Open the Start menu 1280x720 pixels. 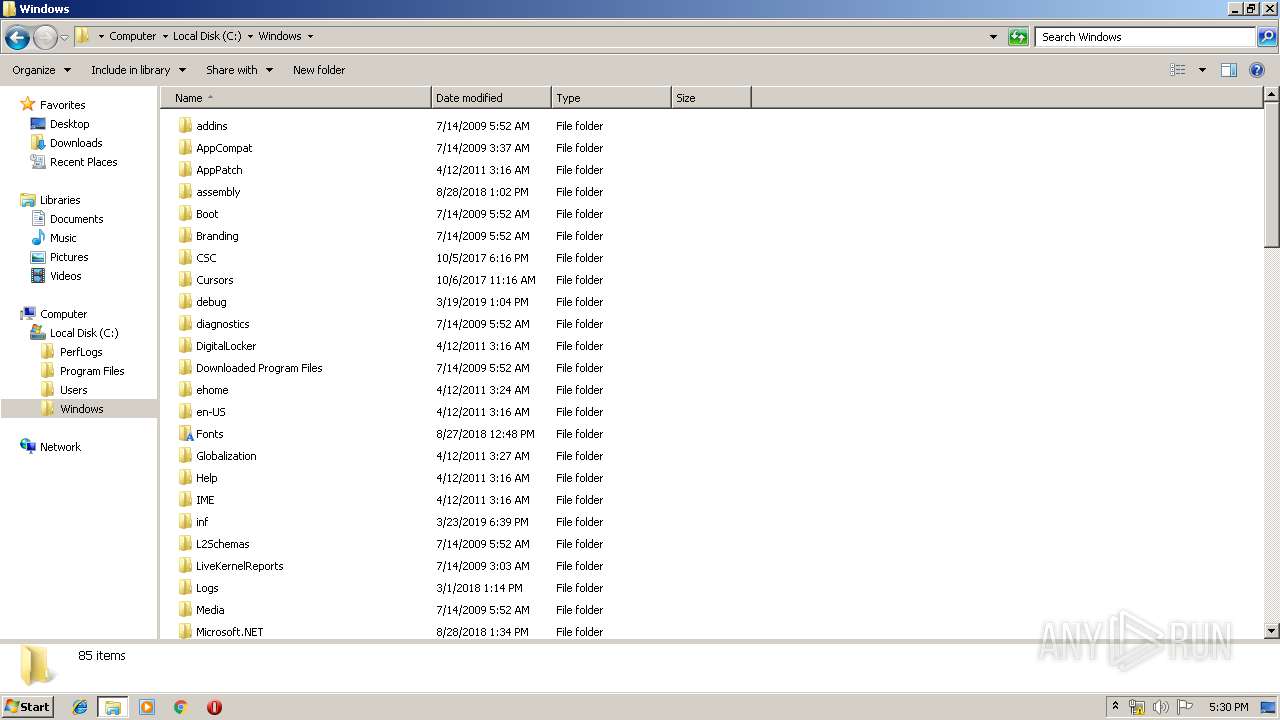[x=28, y=706]
